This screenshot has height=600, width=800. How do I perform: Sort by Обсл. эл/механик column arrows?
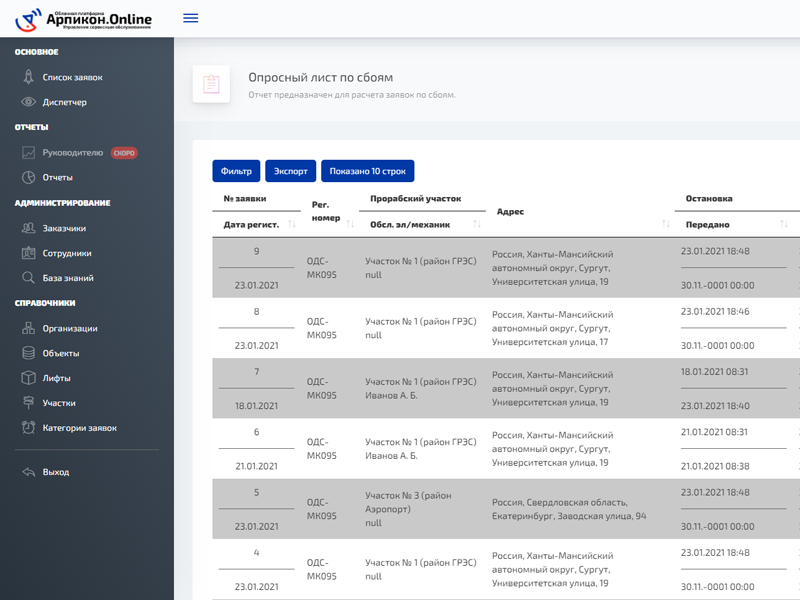pos(477,224)
